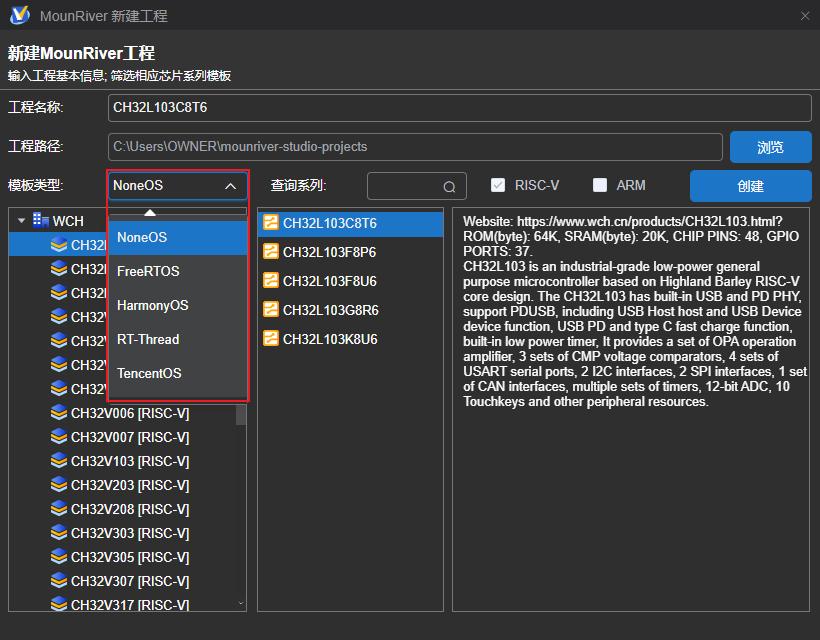Select CH32V007 [RISC-V] series
The width and height of the screenshot is (820, 640).
(130, 437)
